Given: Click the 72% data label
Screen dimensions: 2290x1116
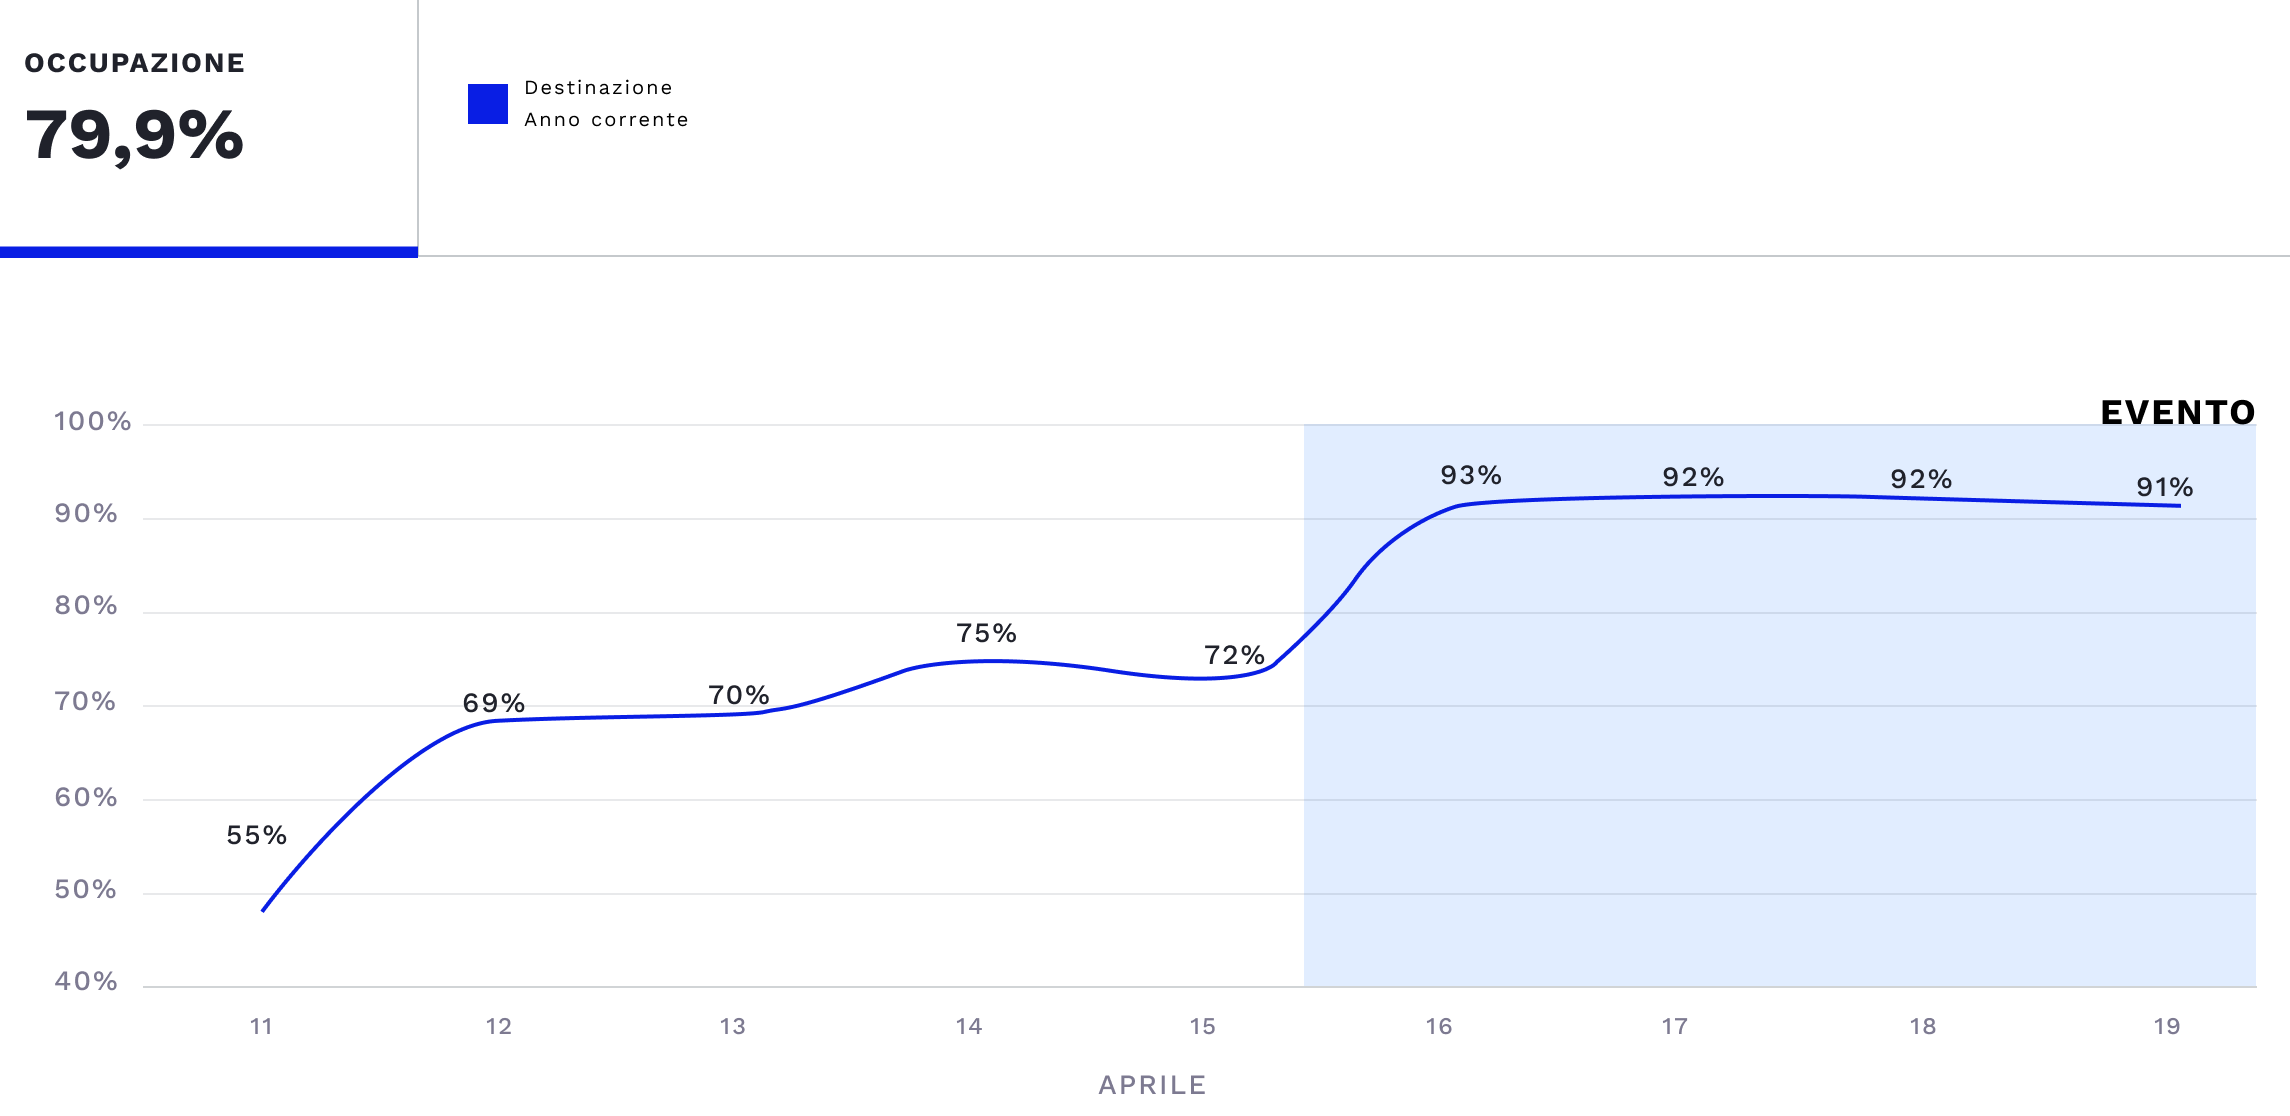Looking at the screenshot, I should tap(1235, 655).
